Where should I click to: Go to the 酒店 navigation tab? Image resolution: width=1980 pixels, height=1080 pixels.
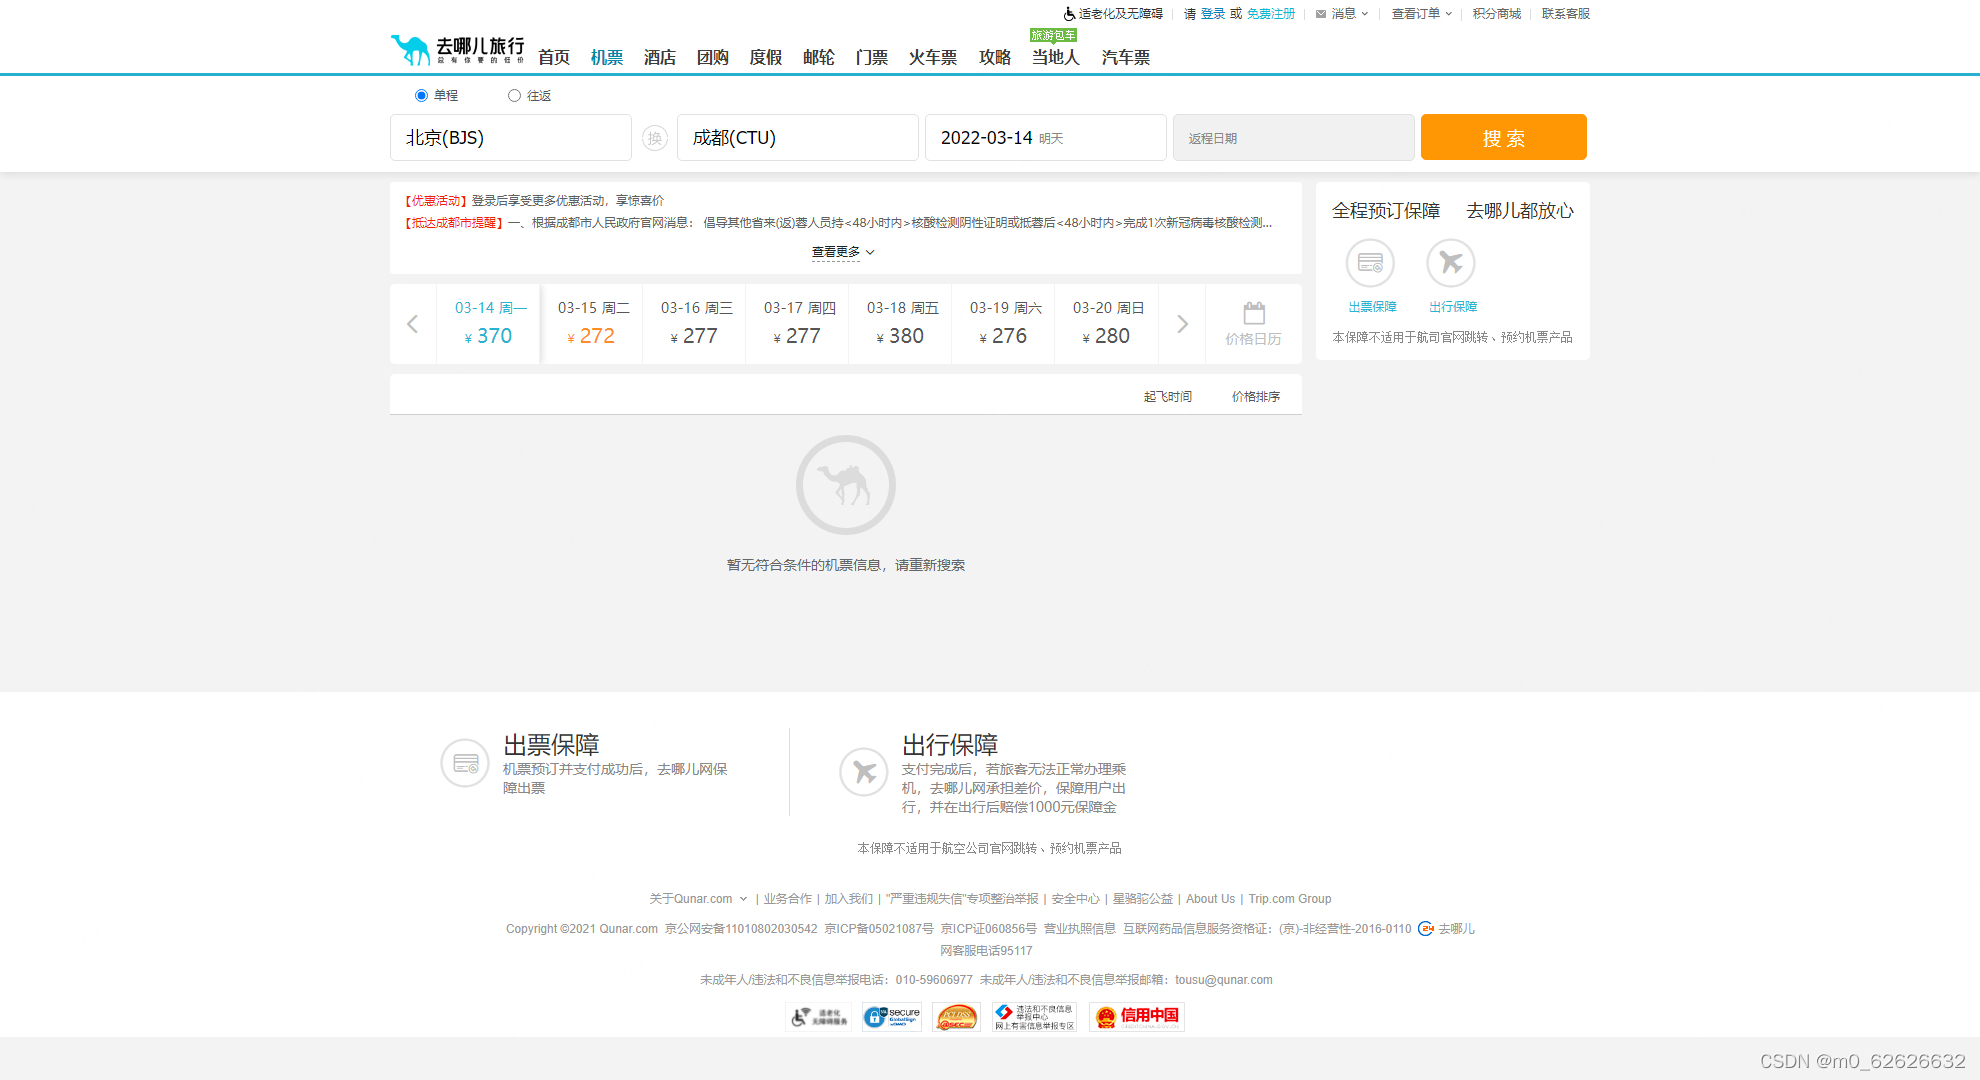(x=659, y=58)
